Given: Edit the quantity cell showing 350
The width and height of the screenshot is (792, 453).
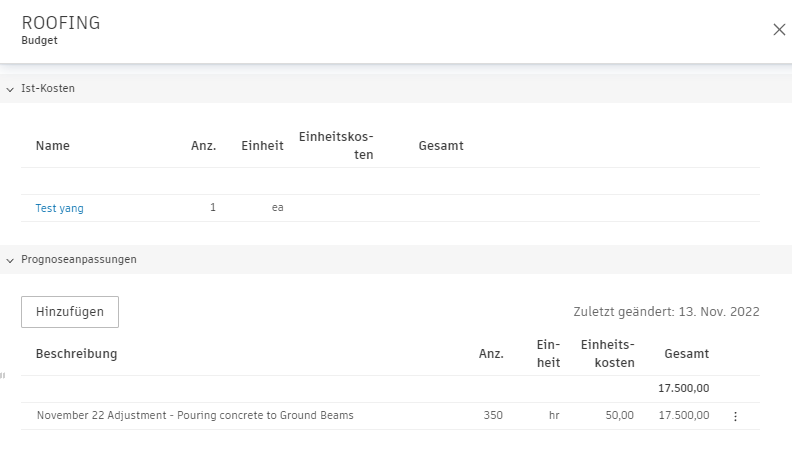Looking at the screenshot, I should coord(493,416).
